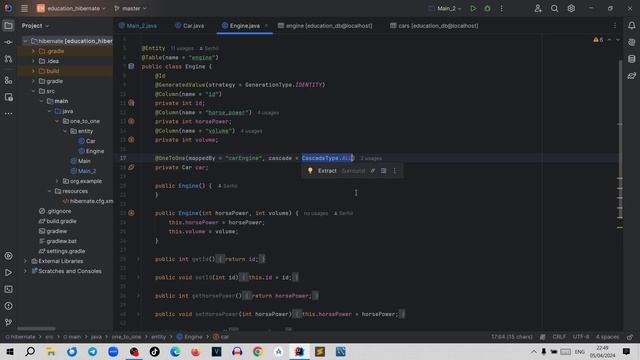Open the Commit tool window
This screenshot has height=360, width=640.
click(x=8, y=42)
